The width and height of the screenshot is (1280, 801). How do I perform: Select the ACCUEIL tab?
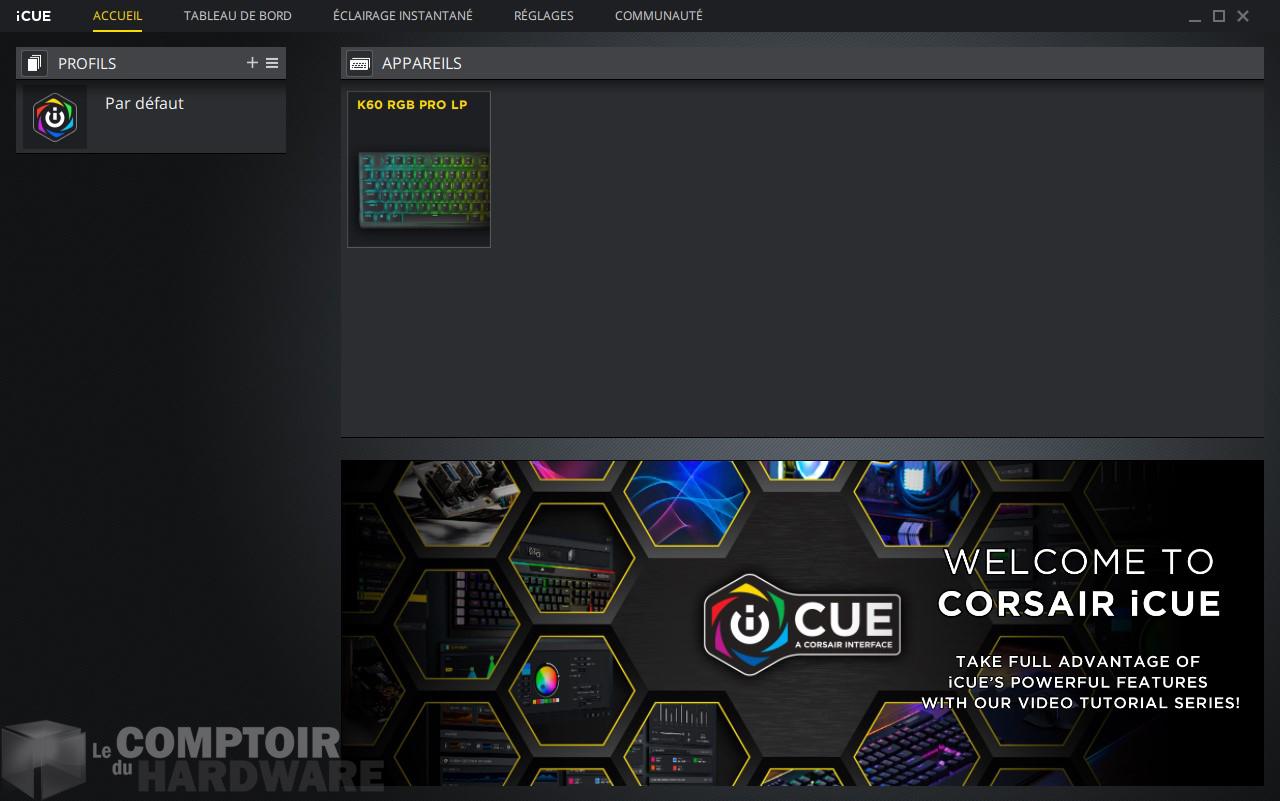(x=117, y=15)
